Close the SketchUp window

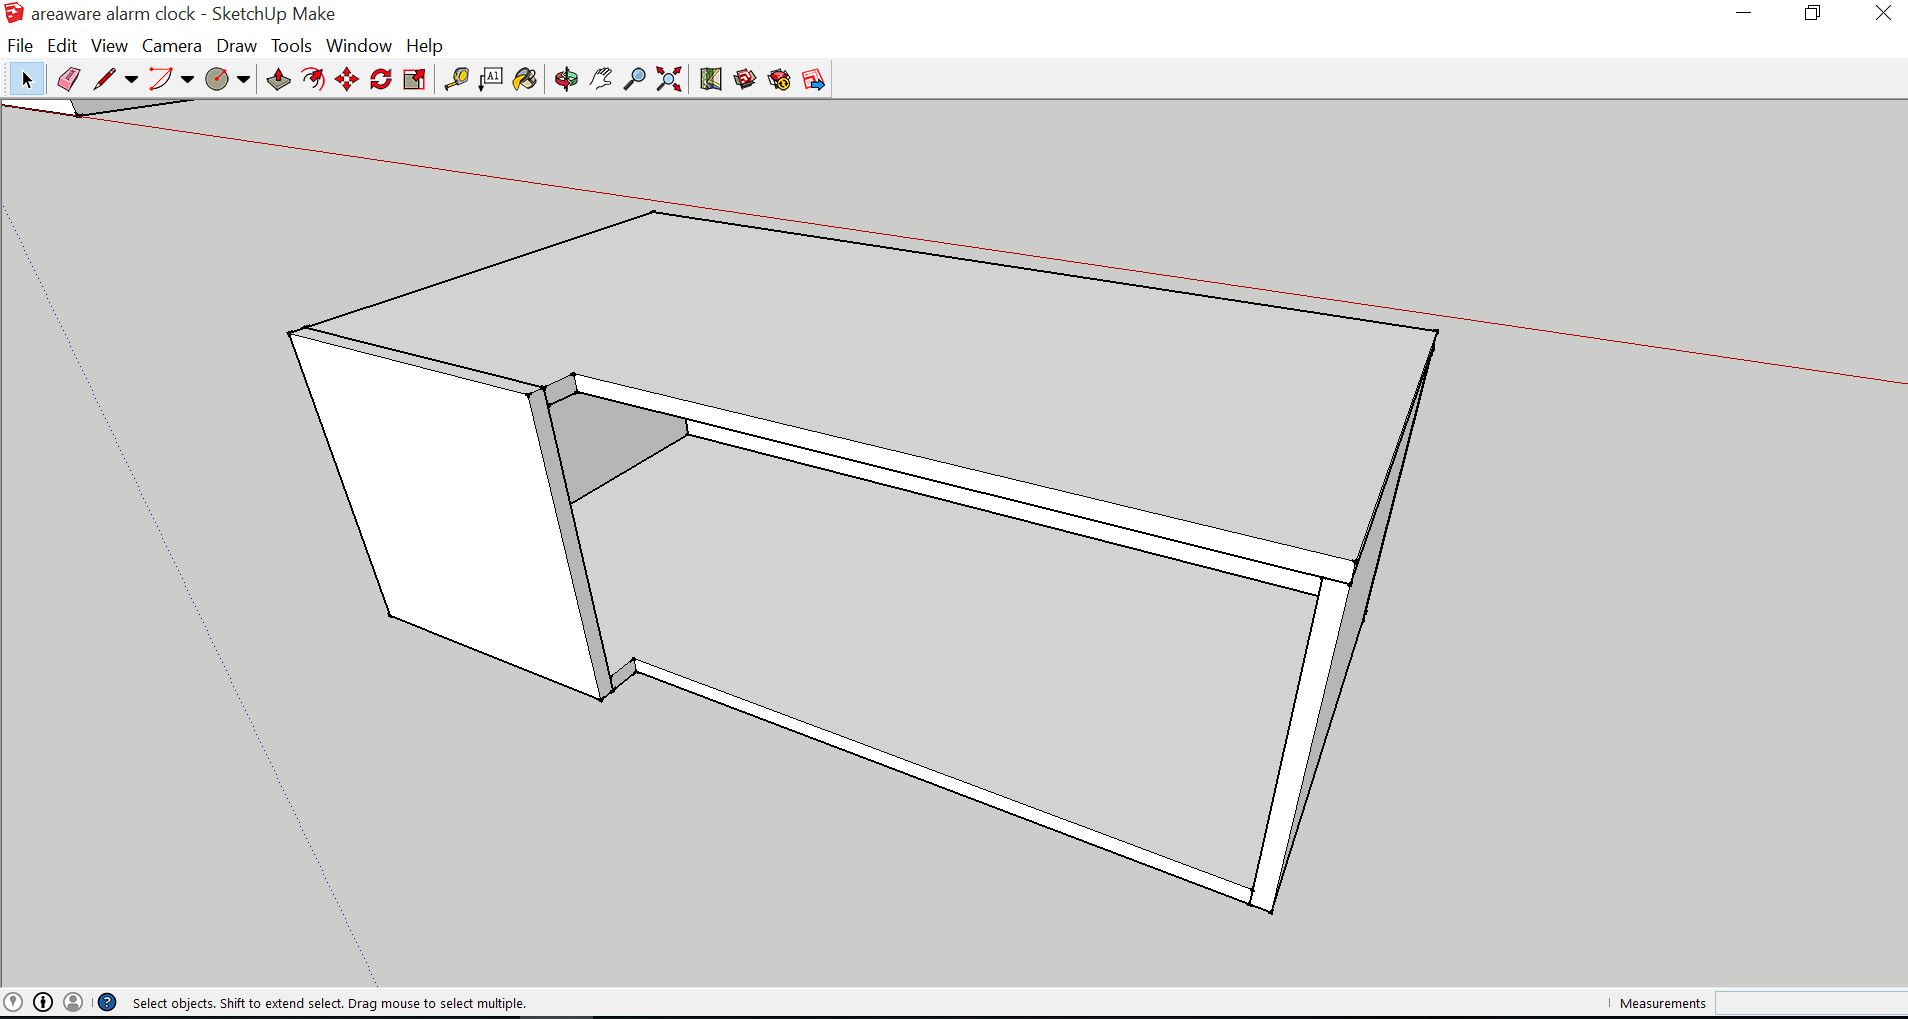coord(1882,13)
